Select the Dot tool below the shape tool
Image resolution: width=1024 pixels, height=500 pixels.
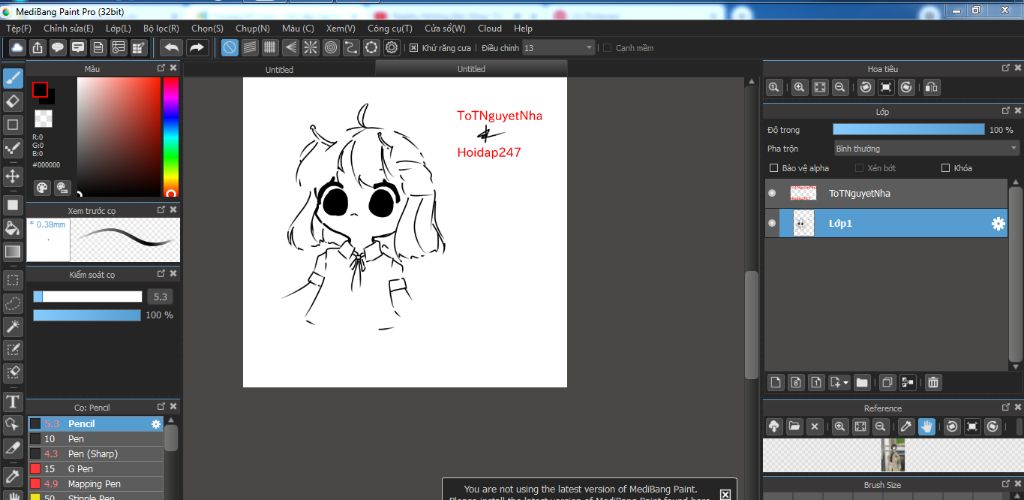point(13,148)
